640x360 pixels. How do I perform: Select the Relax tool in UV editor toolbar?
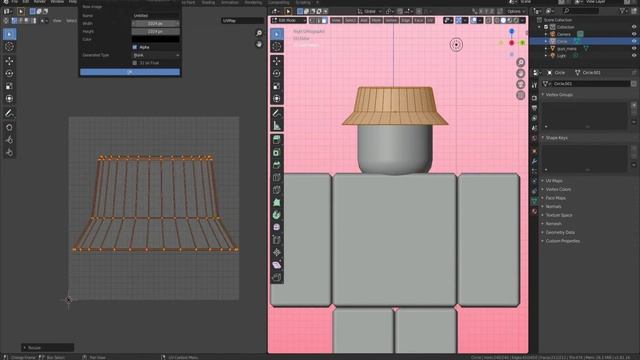(x=9, y=140)
